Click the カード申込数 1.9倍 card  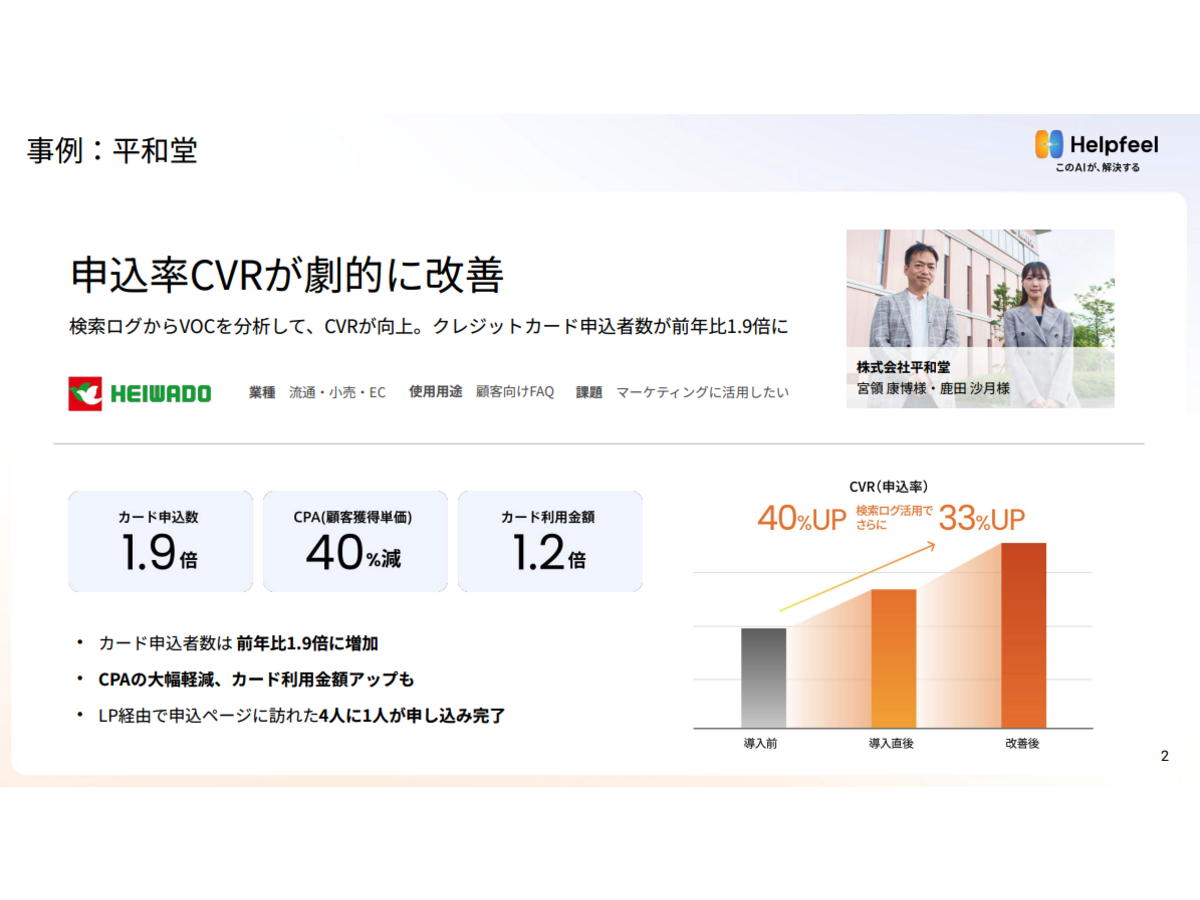(x=160, y=540)
